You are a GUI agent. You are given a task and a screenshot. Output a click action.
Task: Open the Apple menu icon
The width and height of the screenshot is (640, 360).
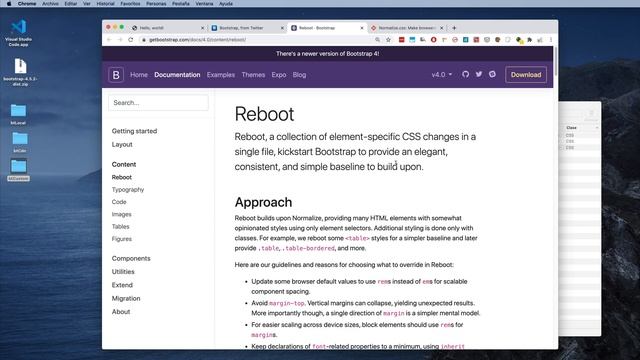coord(9,3)
